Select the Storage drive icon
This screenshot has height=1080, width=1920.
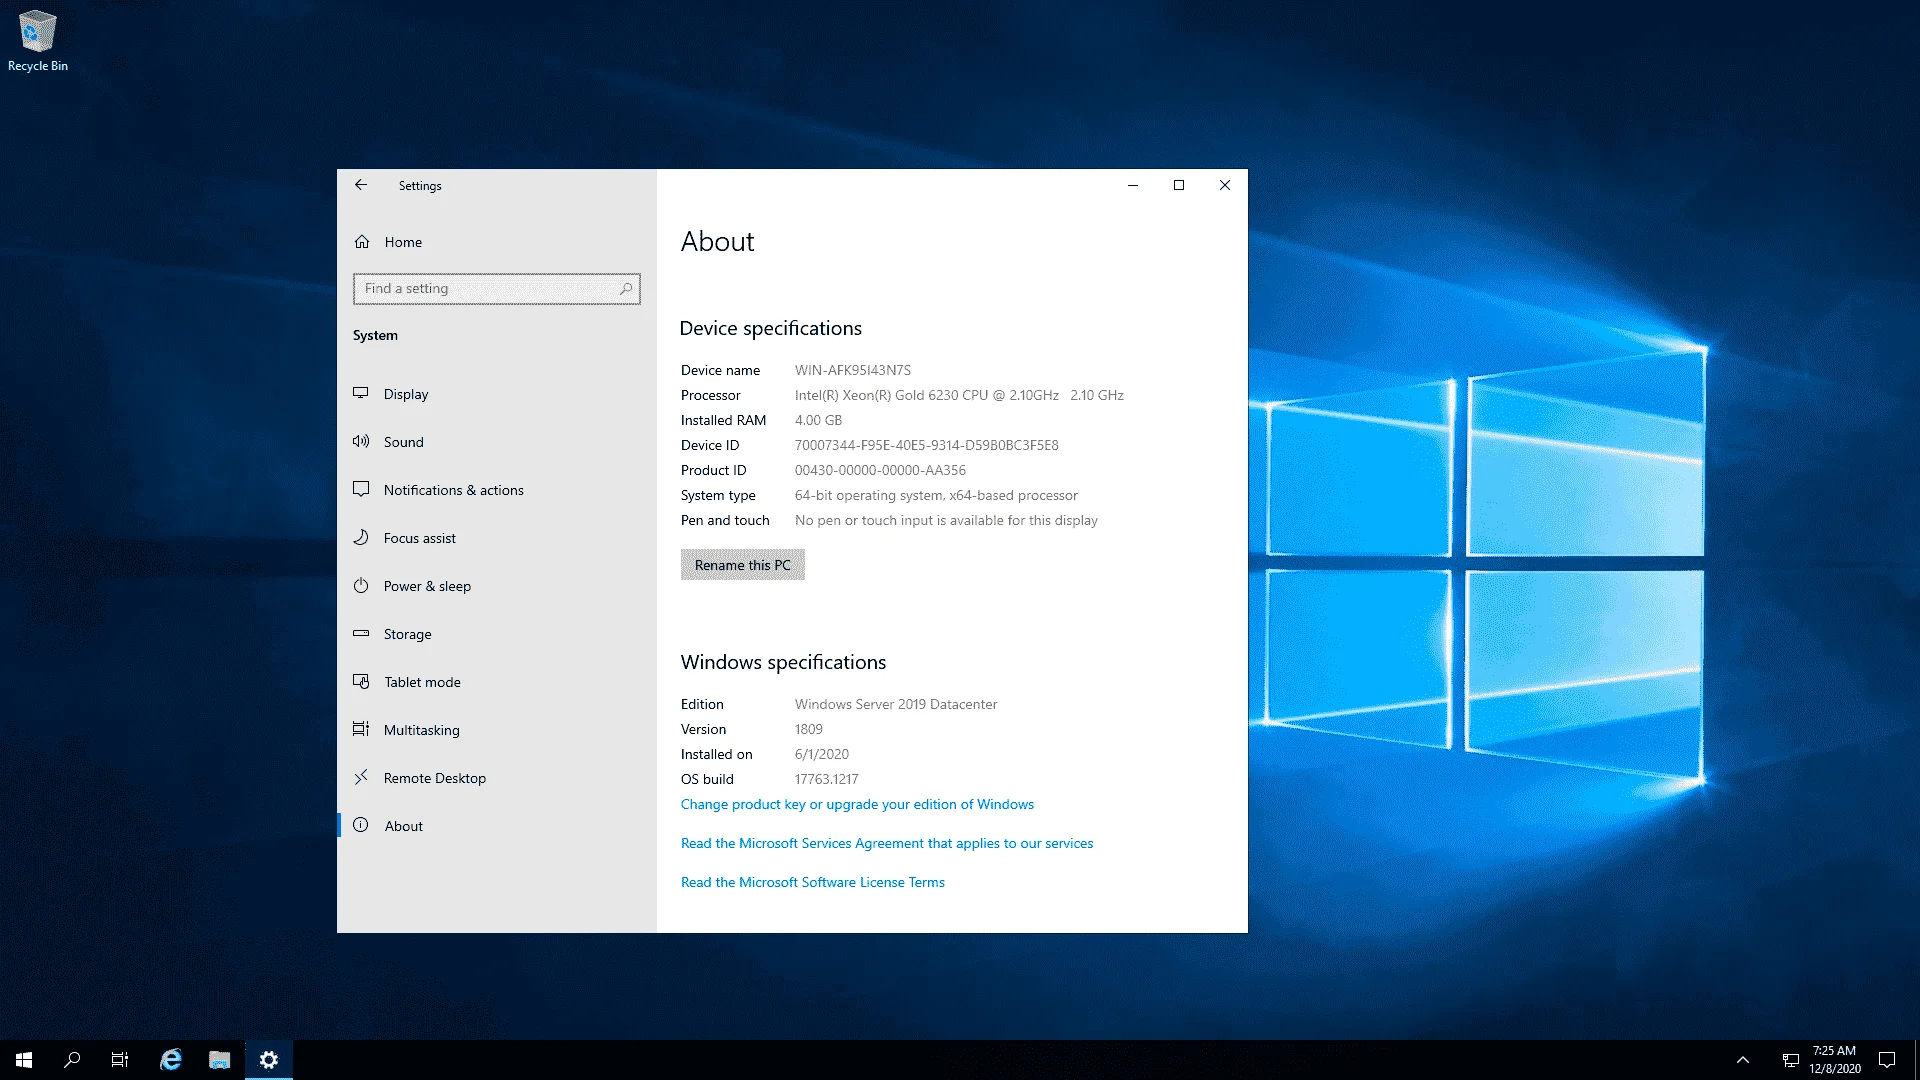coord(361,633)
